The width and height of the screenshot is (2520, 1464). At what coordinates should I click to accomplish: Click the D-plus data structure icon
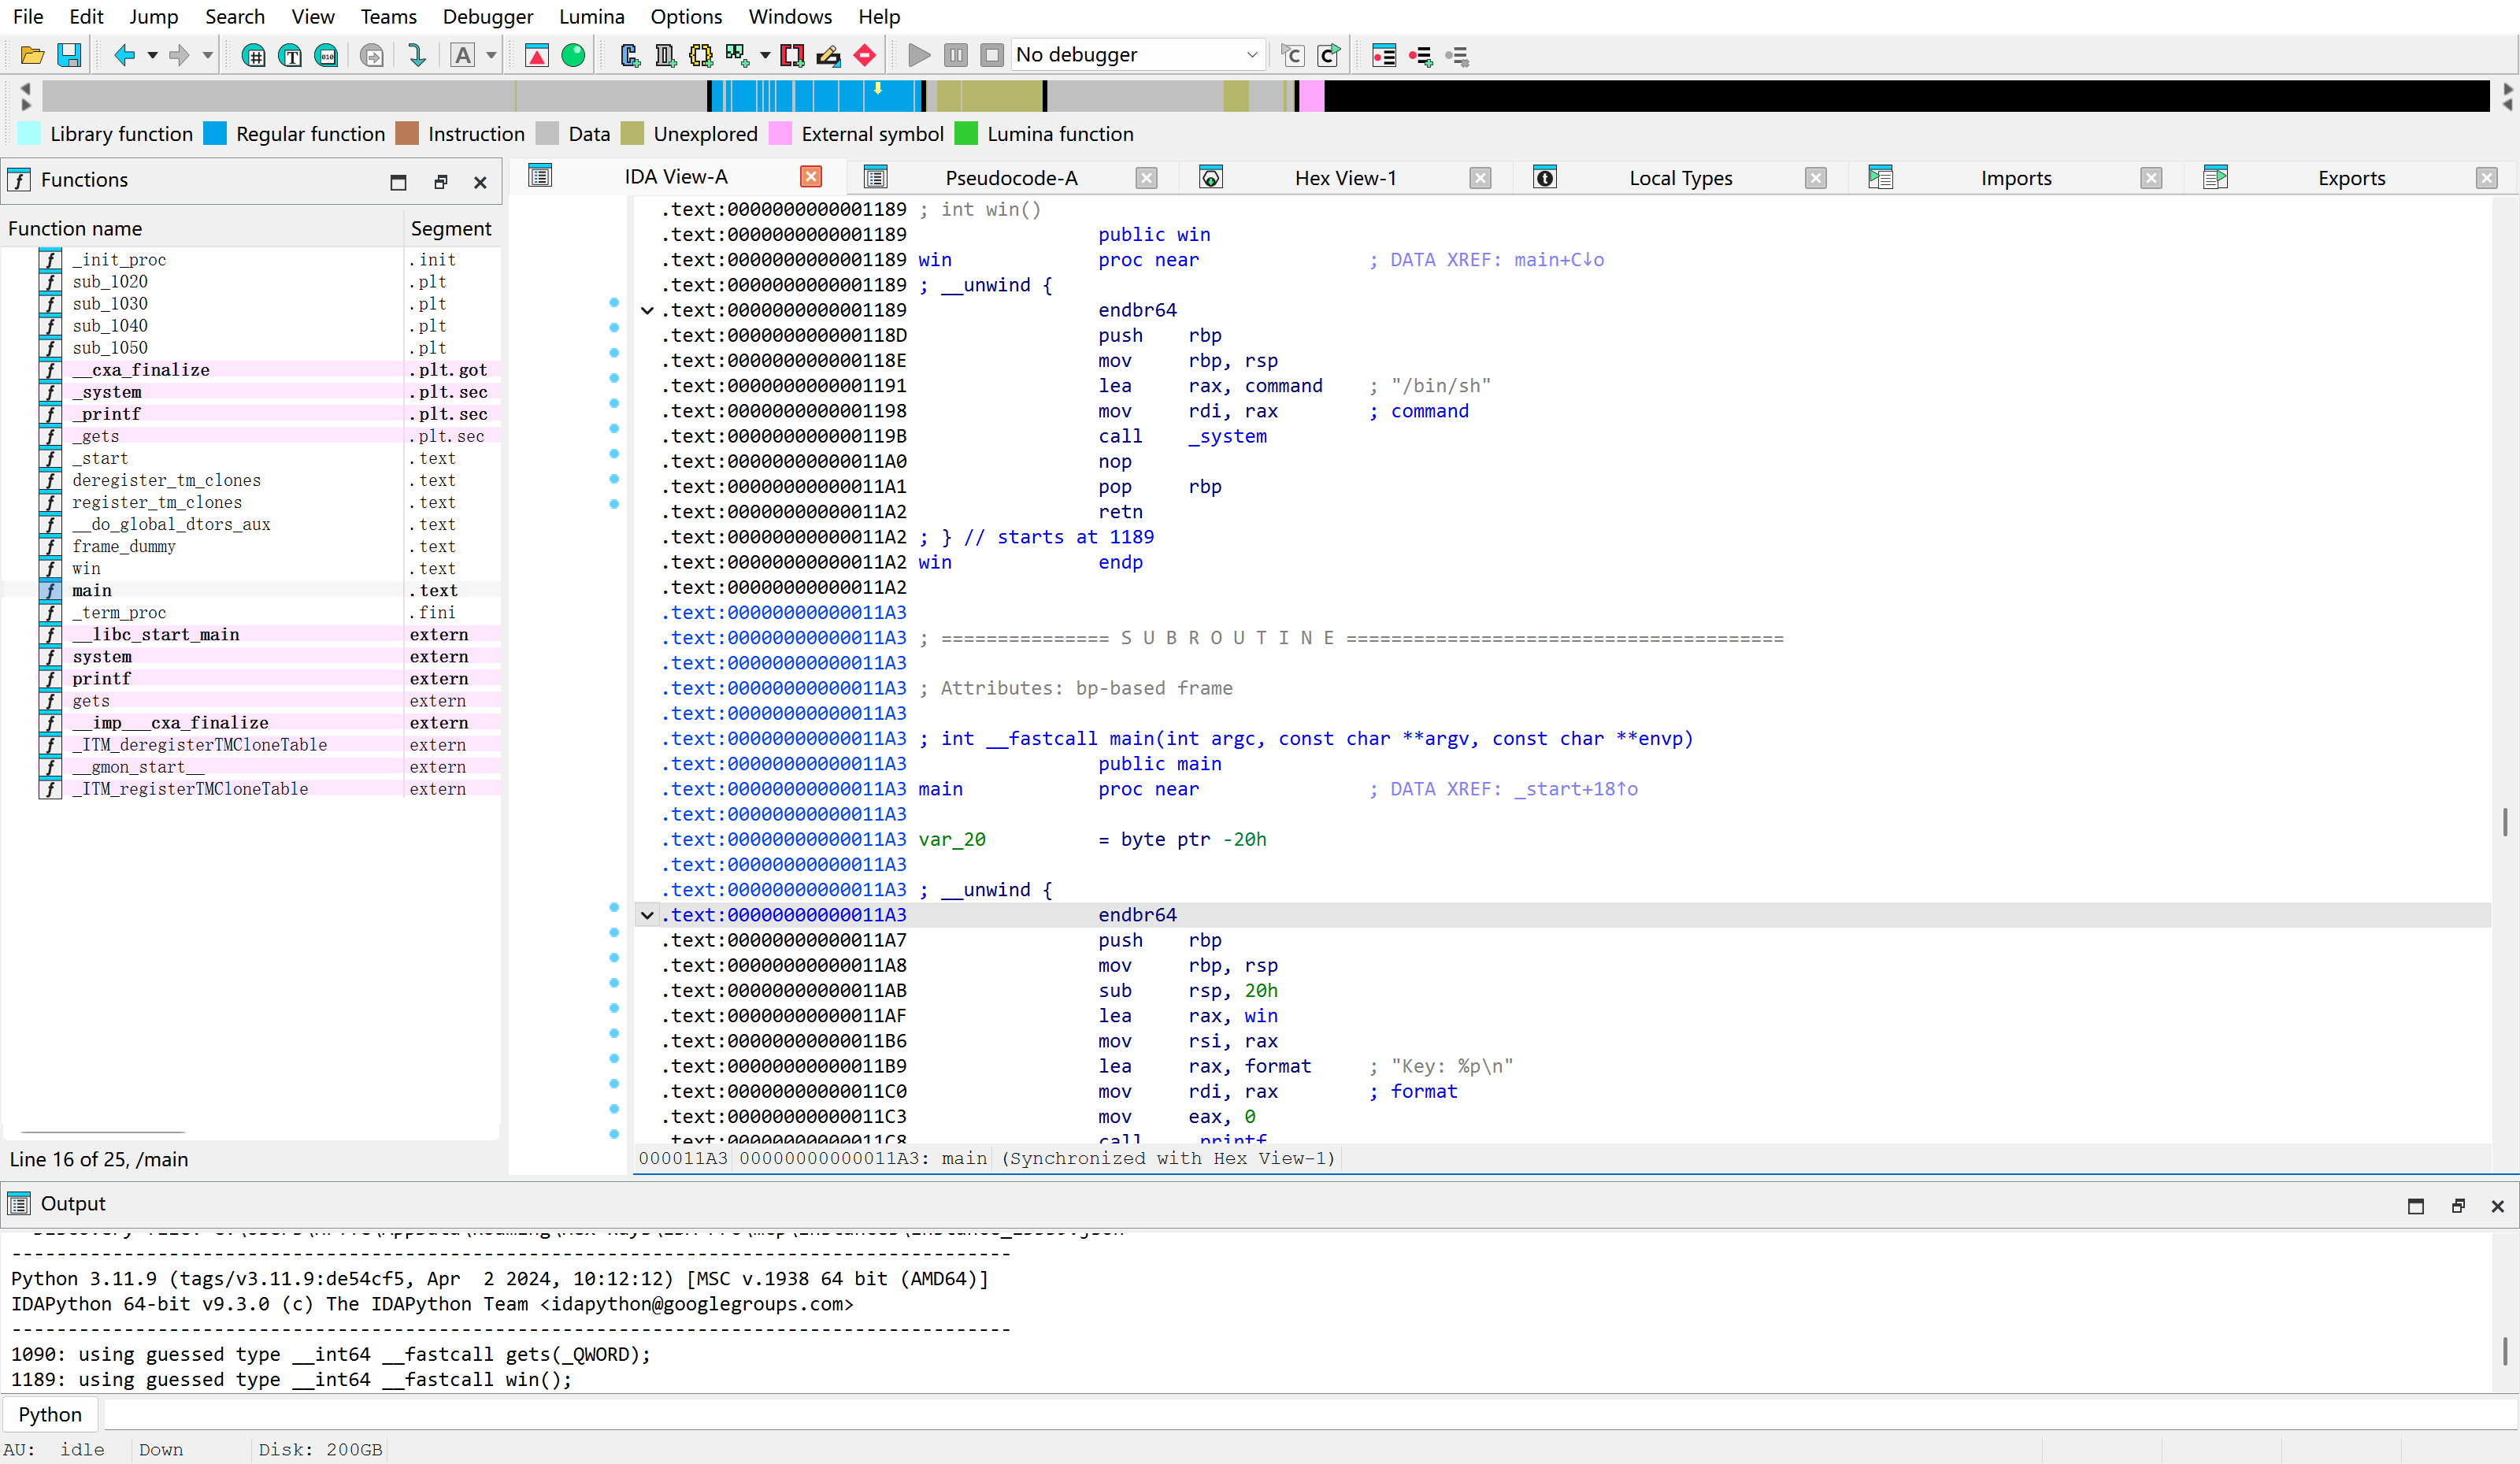tap(665, 55)
